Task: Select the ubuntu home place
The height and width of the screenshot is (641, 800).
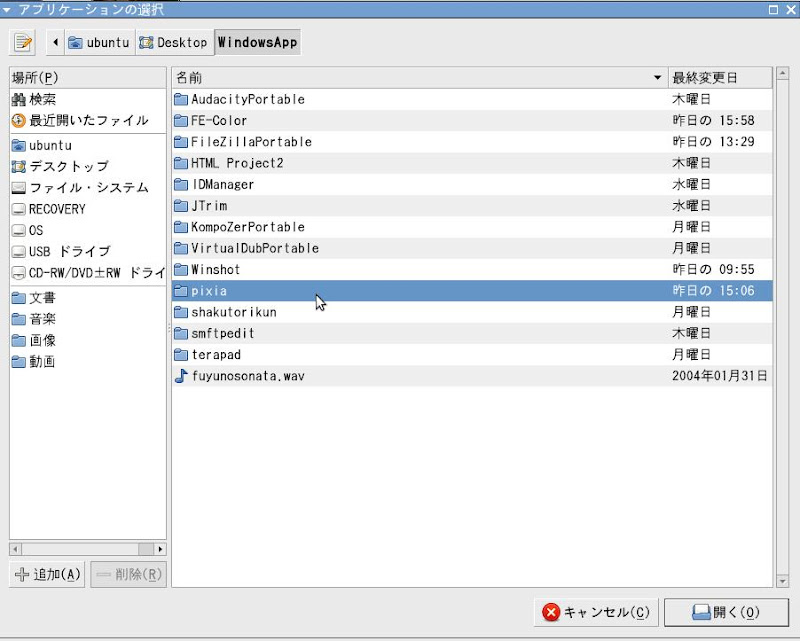Action: point(87,145)
